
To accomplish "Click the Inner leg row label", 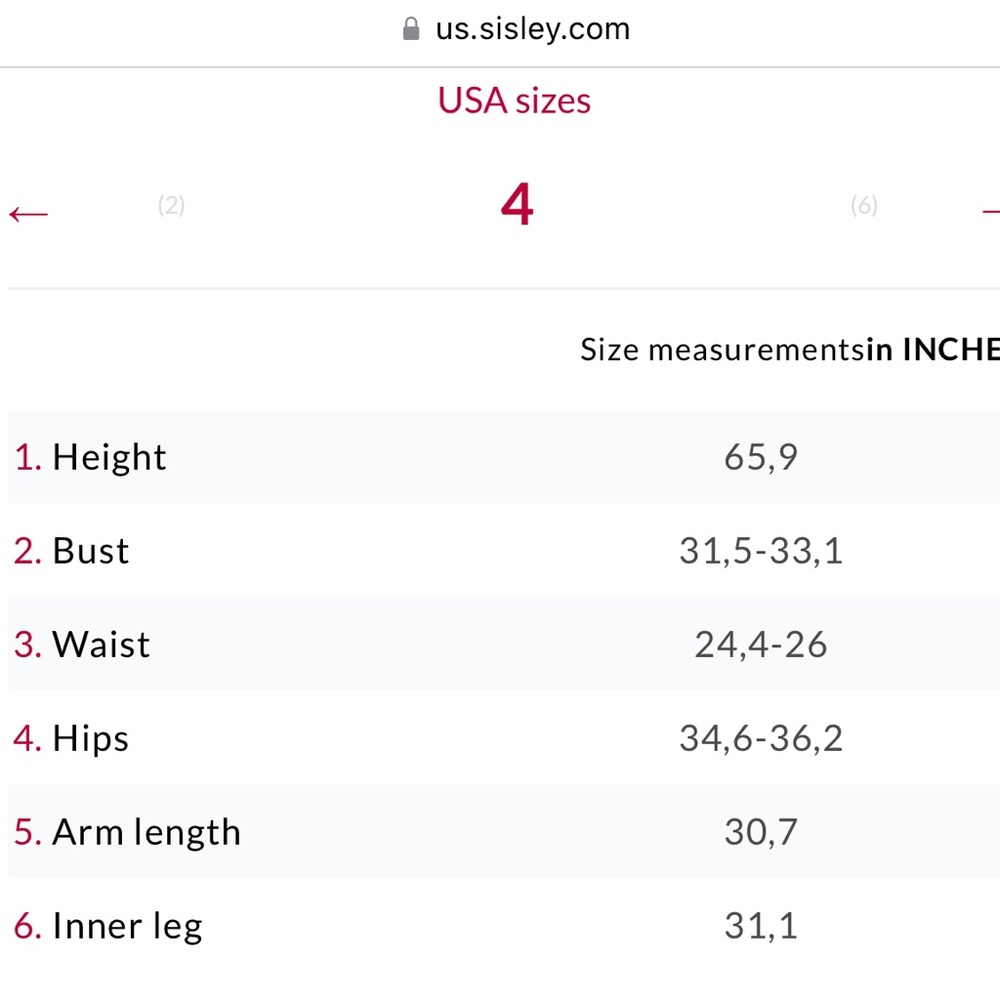I will coord(108,926).
